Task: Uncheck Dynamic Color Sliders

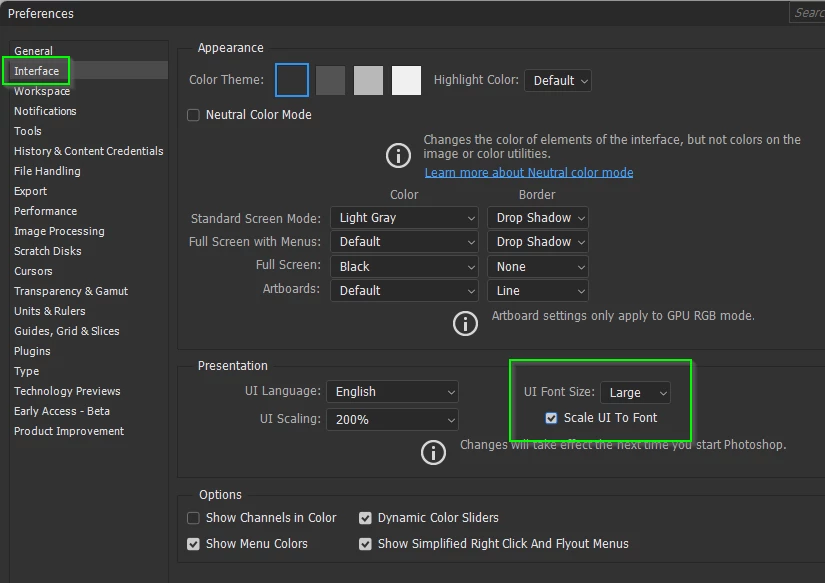Action: point(365,518)
